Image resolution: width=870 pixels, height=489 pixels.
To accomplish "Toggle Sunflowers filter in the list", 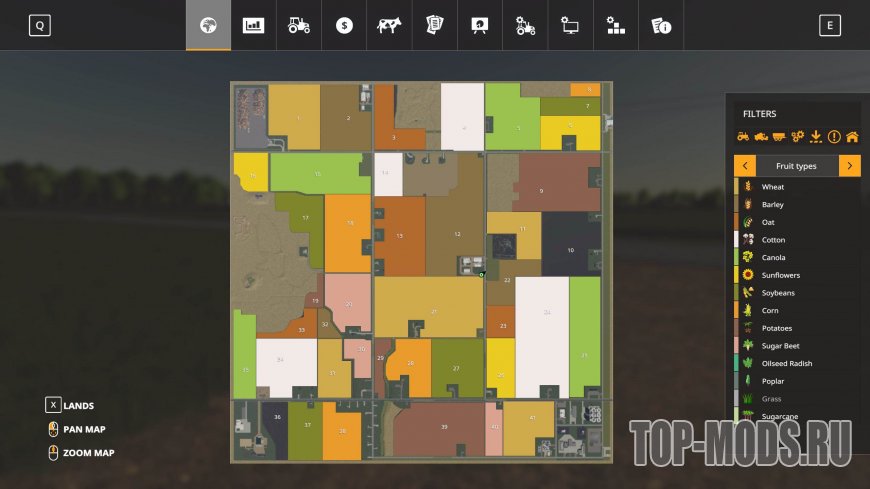I will pyautogui.click(x=779, y=275).
